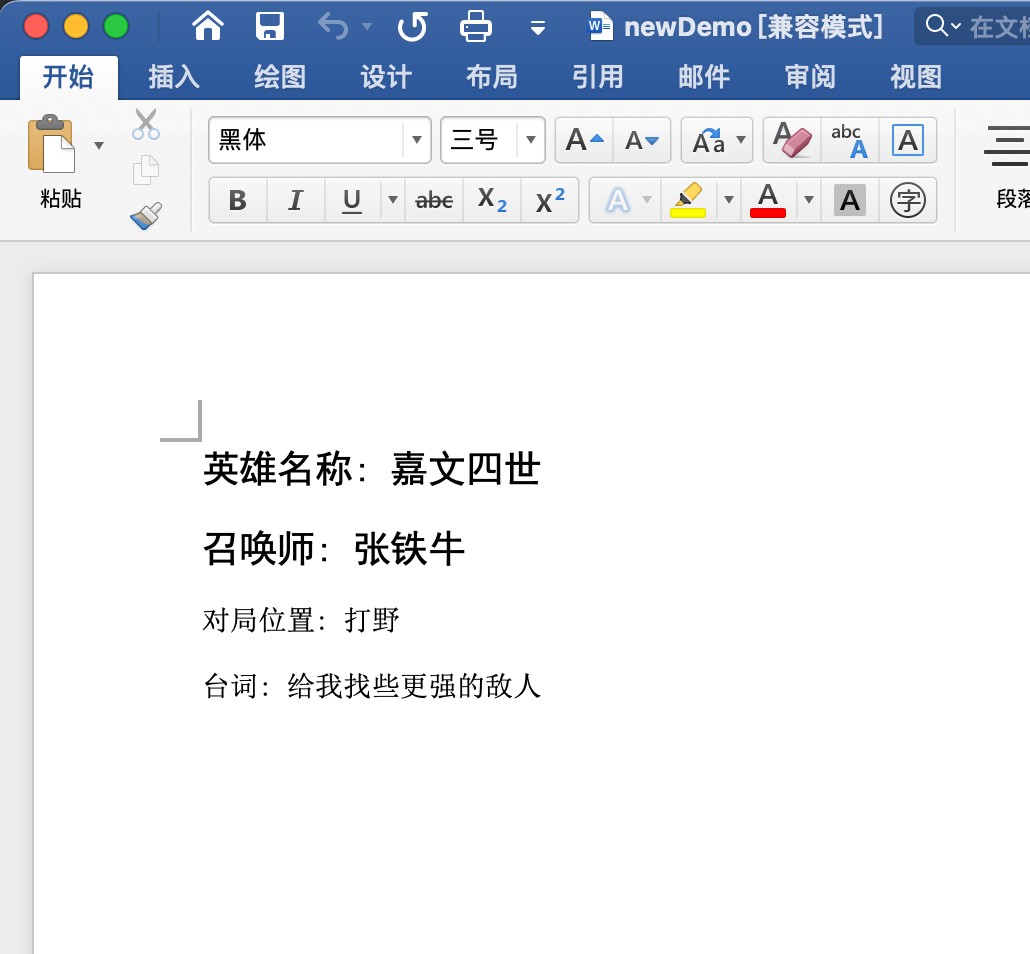Toggle underline formatting

click(x=352, y=200)
